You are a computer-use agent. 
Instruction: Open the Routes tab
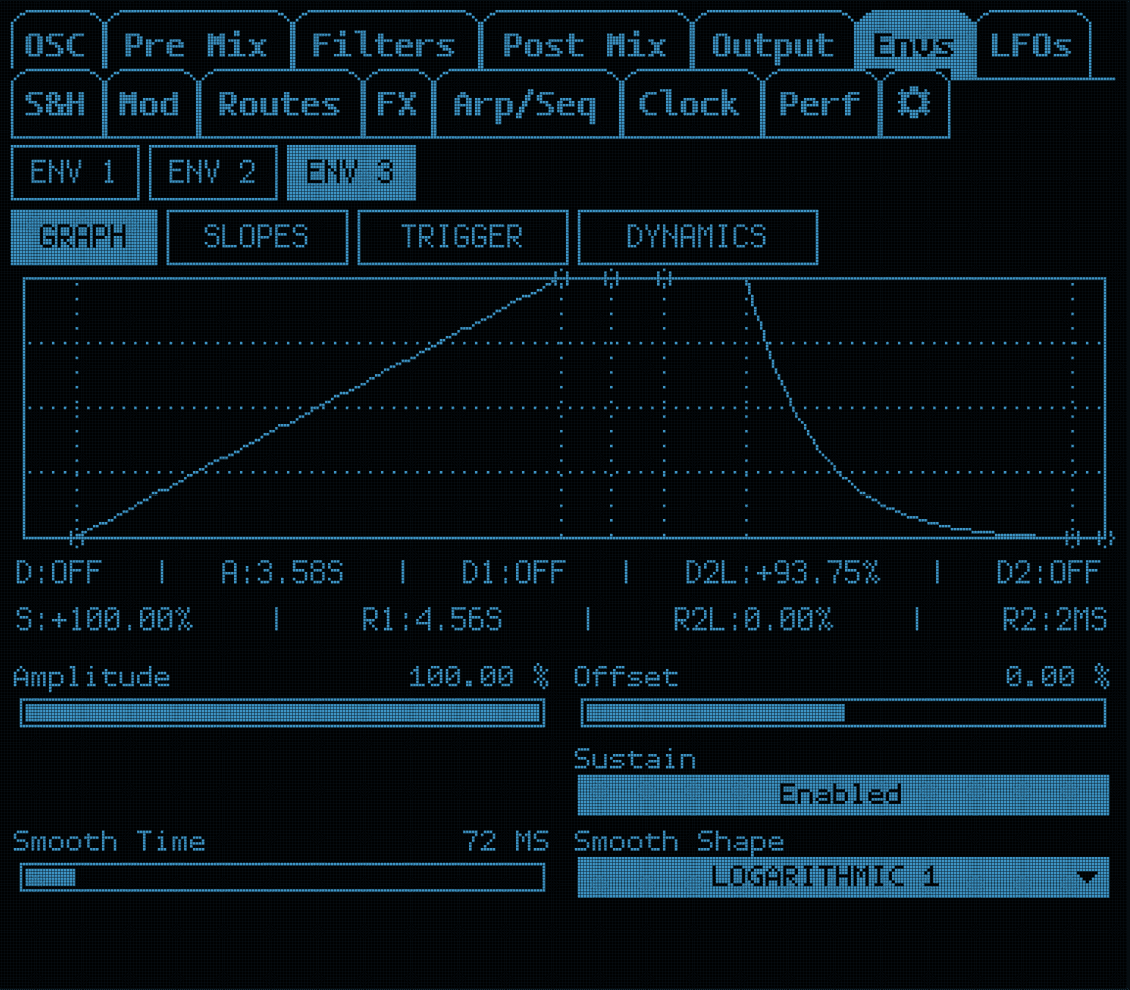point(280,104)
